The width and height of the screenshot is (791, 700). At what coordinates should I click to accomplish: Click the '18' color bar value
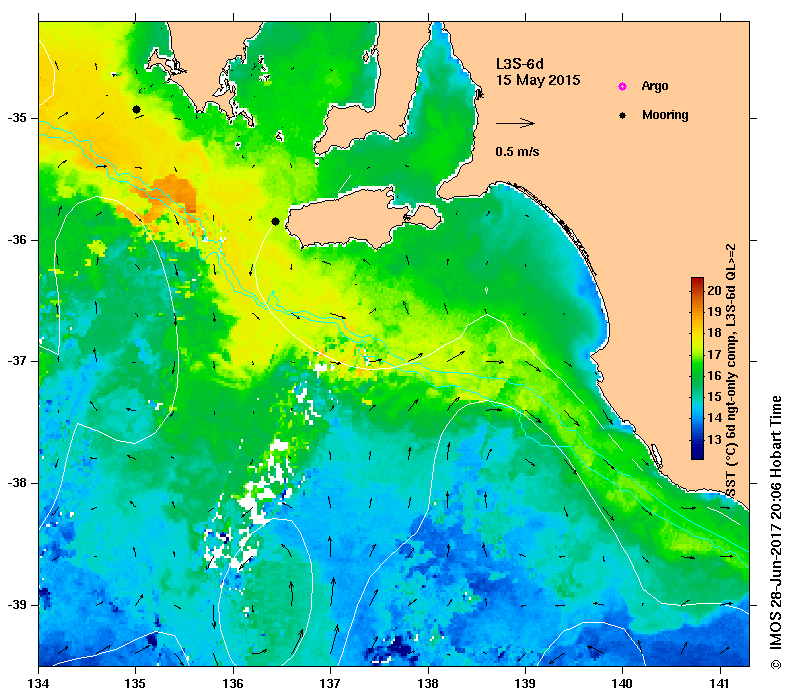[x=714, y=333]
